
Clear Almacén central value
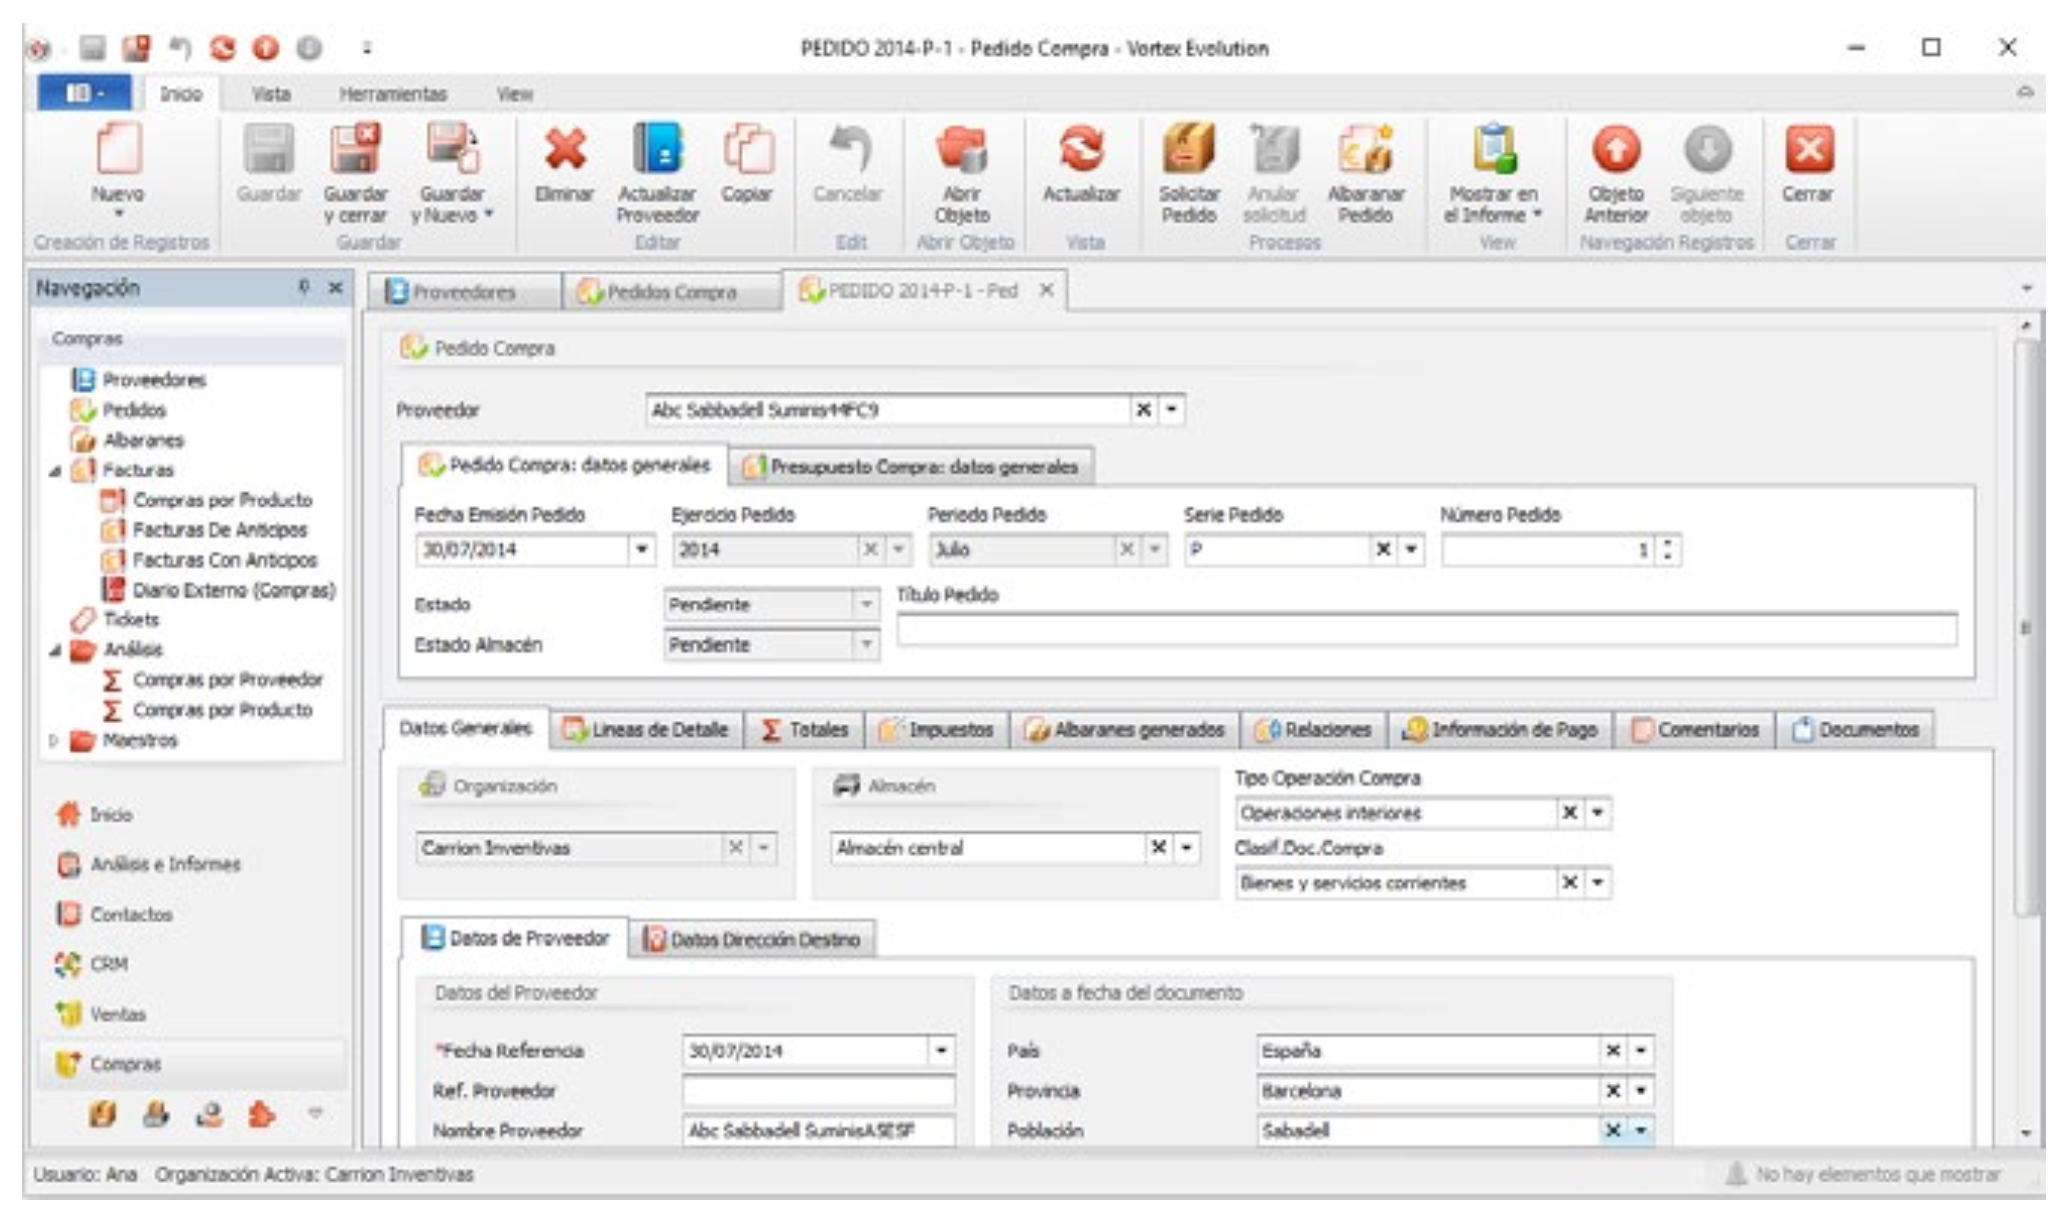coord(1158,848)
